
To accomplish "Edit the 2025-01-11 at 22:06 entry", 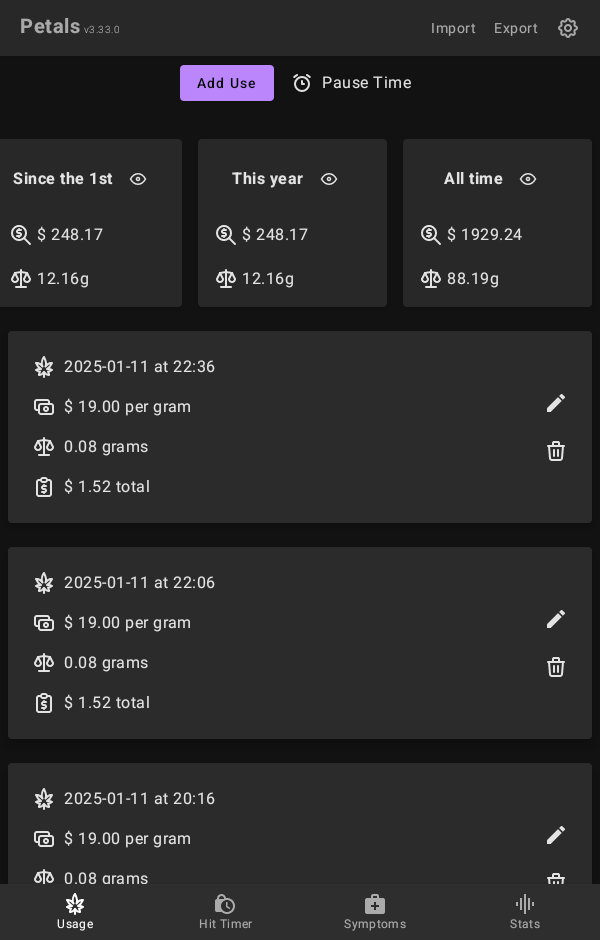I will pos(556,619).
